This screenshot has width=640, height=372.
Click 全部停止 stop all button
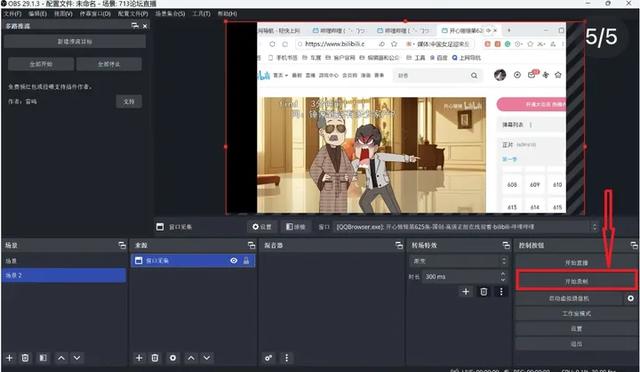pyautogui.click(x=109, y=64)
